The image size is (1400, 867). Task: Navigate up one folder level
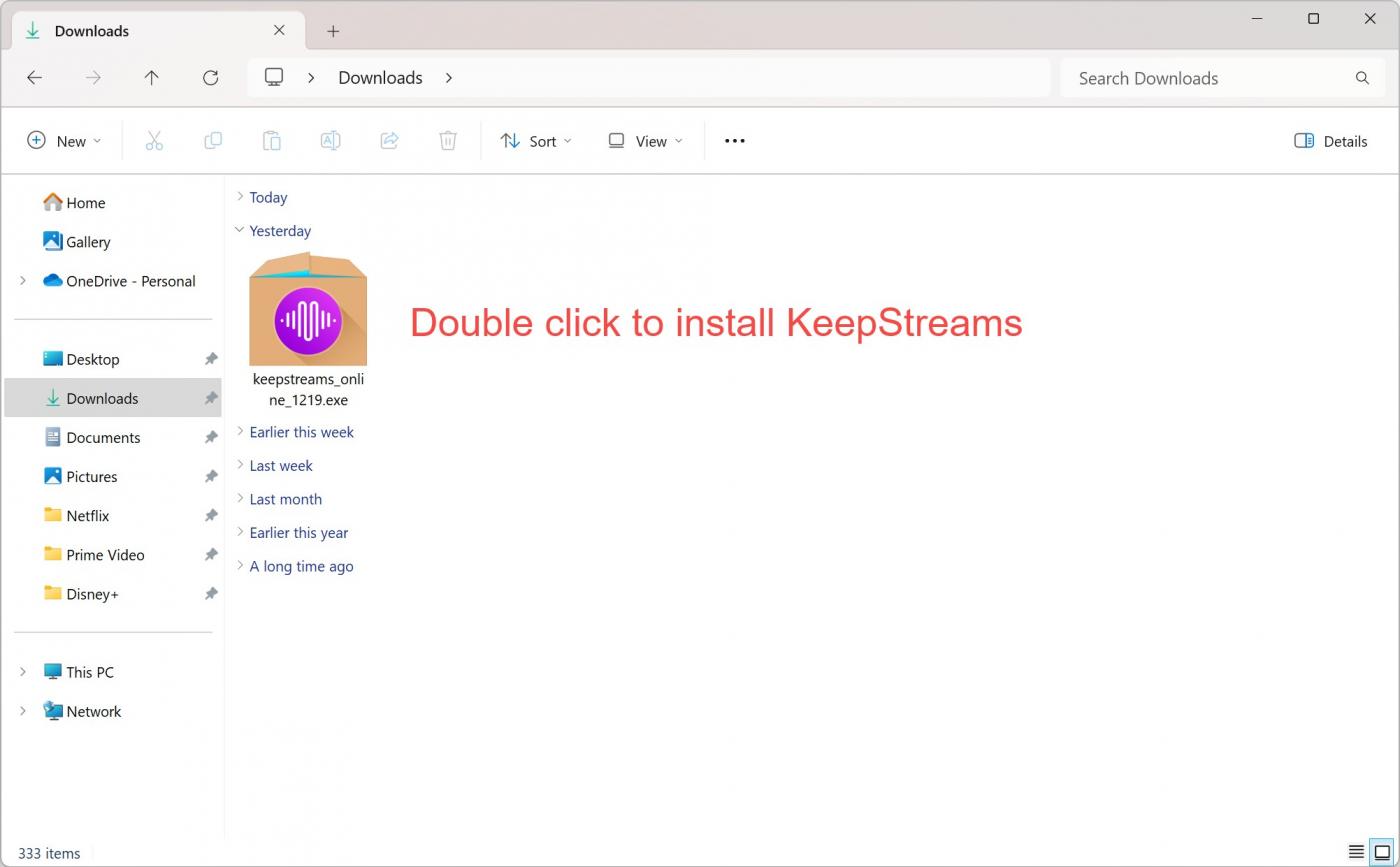pos(152,78)
